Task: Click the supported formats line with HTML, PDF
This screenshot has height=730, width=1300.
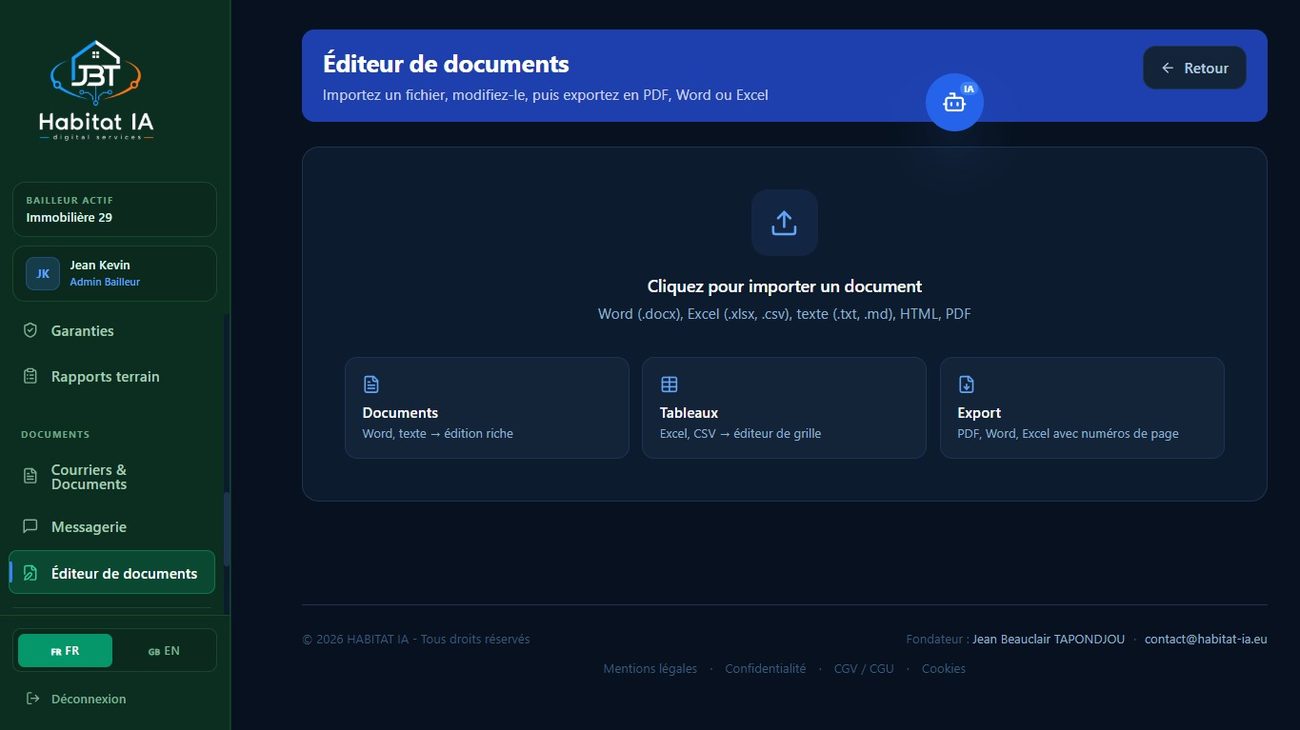Action: point(784,314)
